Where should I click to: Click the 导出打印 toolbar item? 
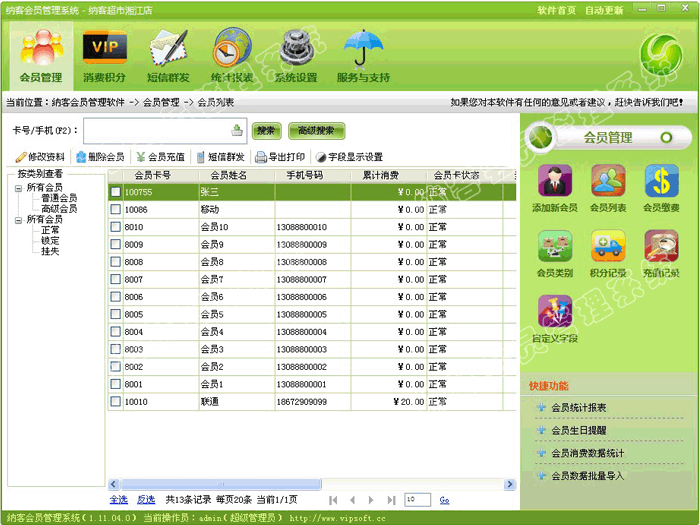pos(280,157)
